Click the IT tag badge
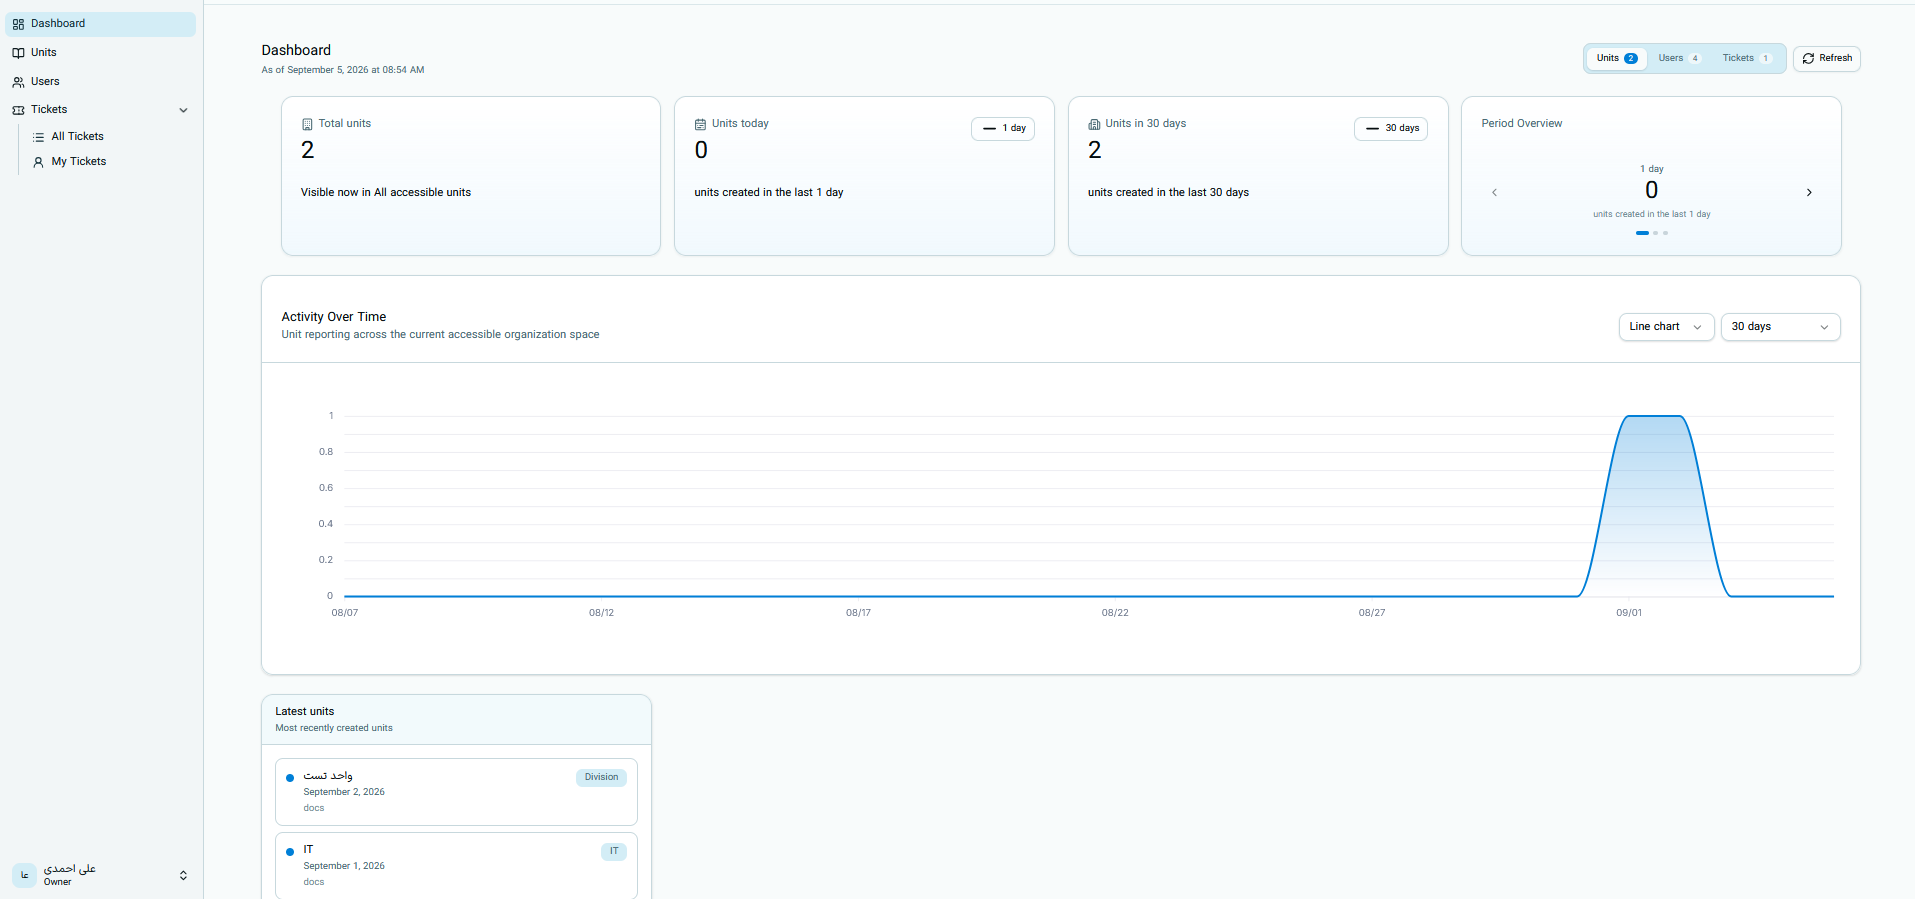Image resolution: width=1915 pixels, height=899 pixels. tap(614, 851)
